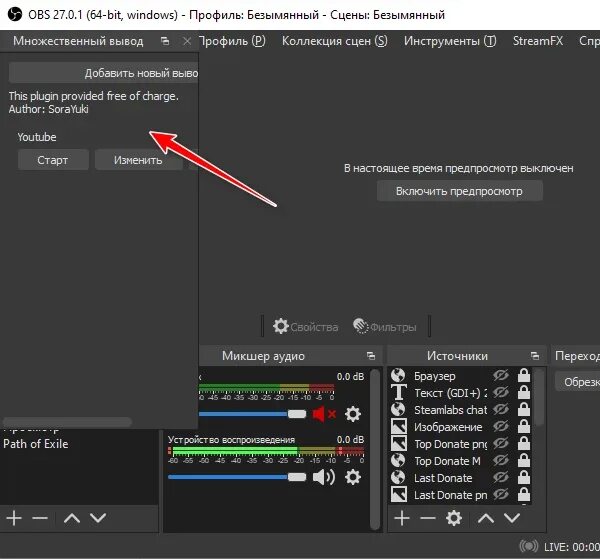Image resolution: width=600 pixels, height=559 pixels.
Task: Click the sources list vertical scrollbar
Action: [540, 396]
